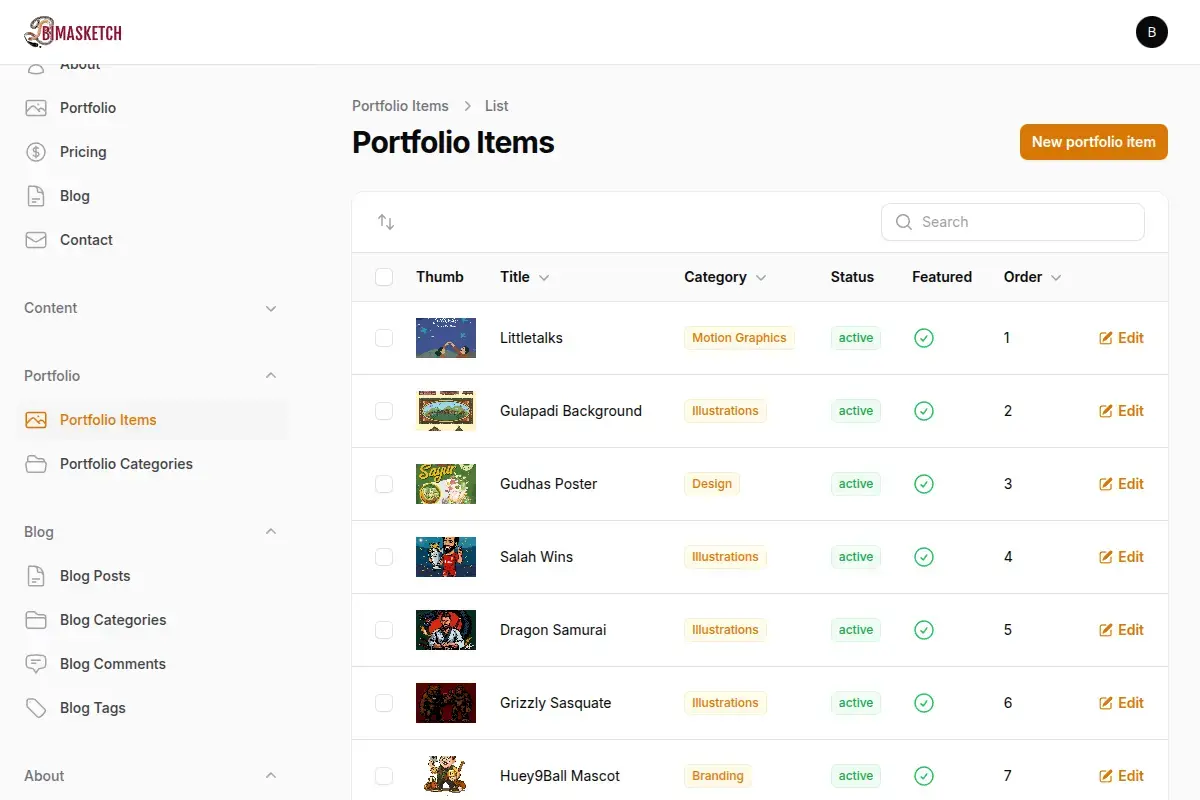Viewport: 1200px width, 800px height.
Task: Click featured checkmark for Gulapadi Background
Action: 924,411
